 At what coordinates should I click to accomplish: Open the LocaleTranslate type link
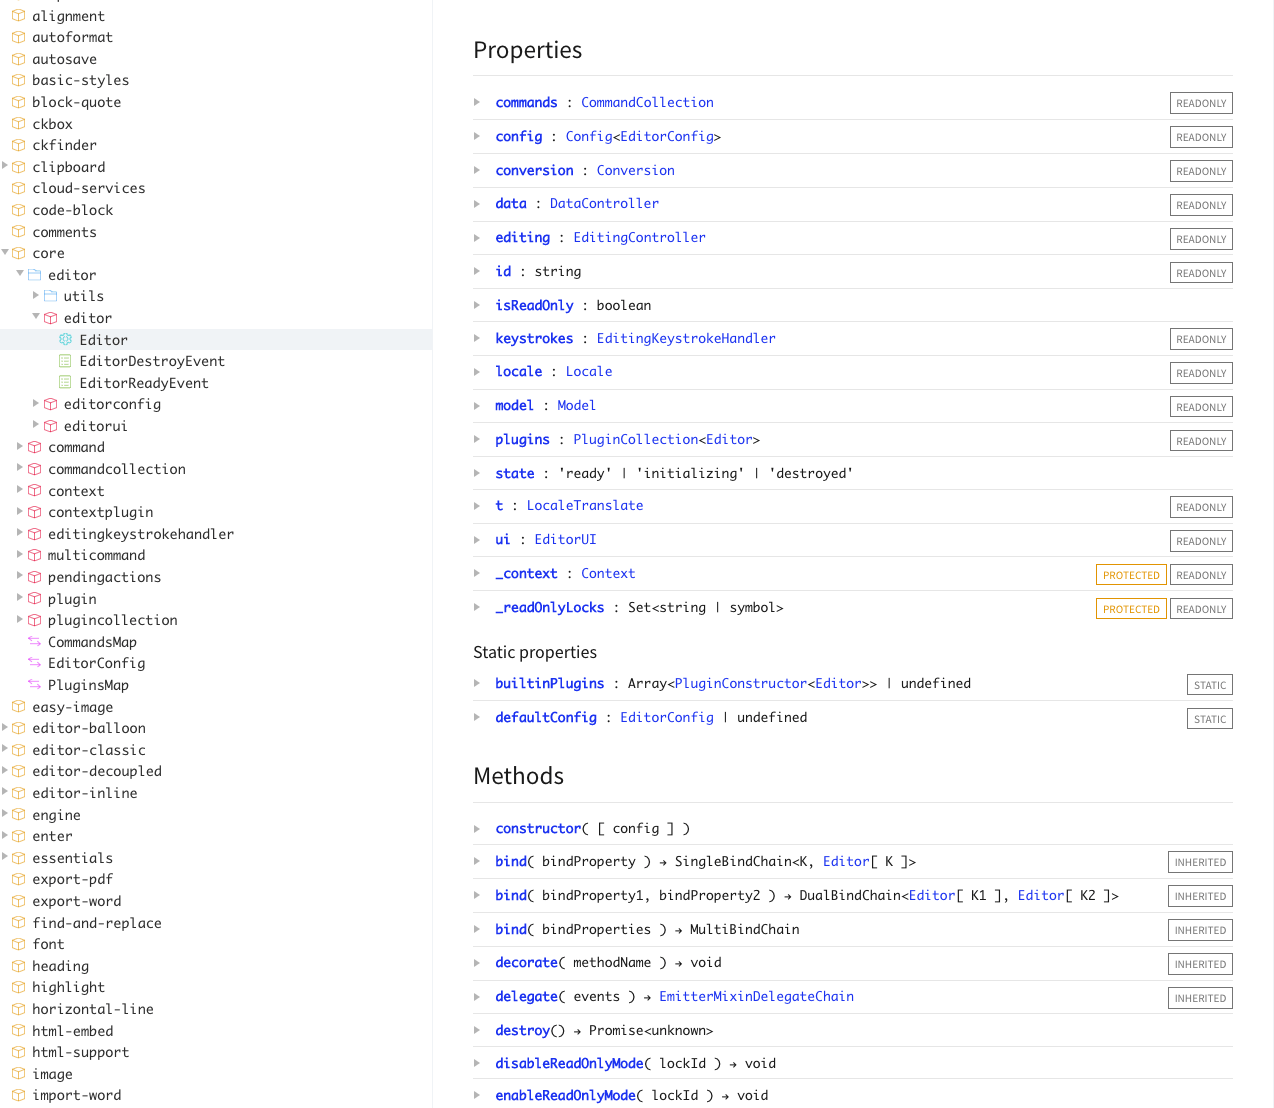tap(585, 505)
